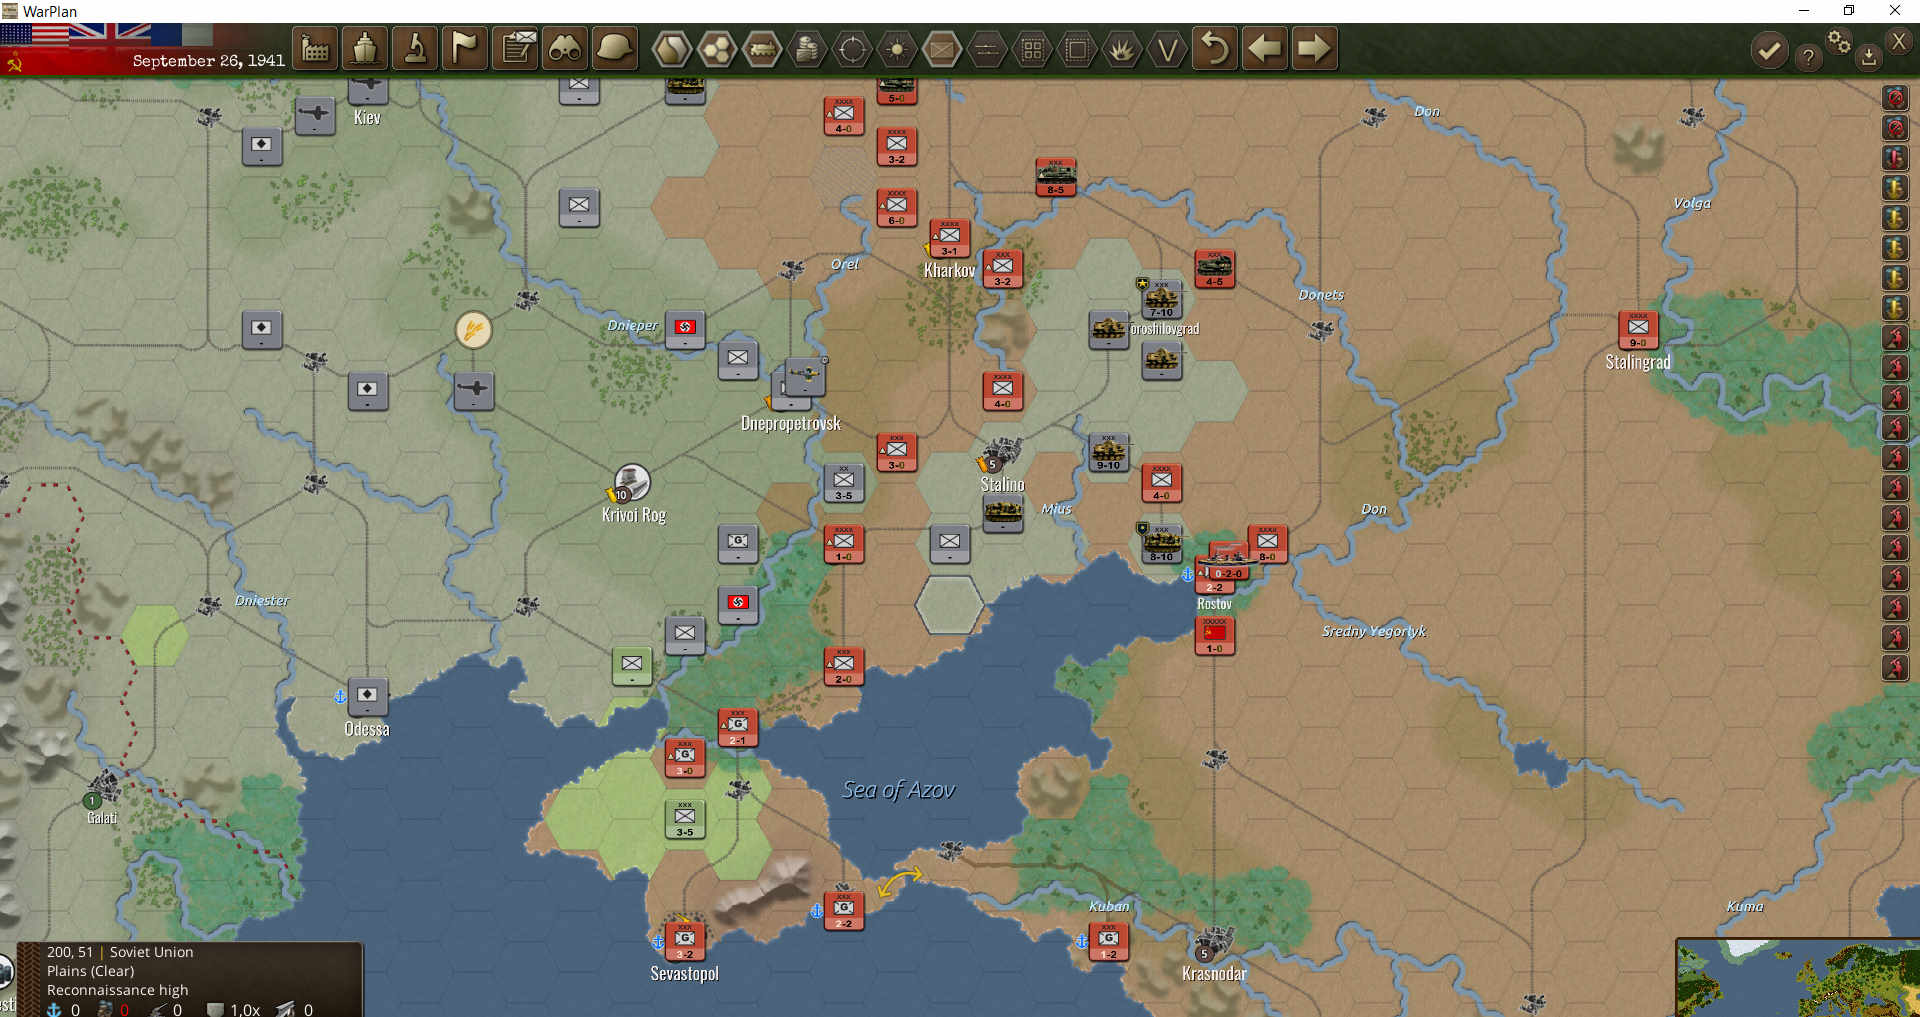Open the production factory screen
Viewport: 1920px width, 1017px height.
315,49
